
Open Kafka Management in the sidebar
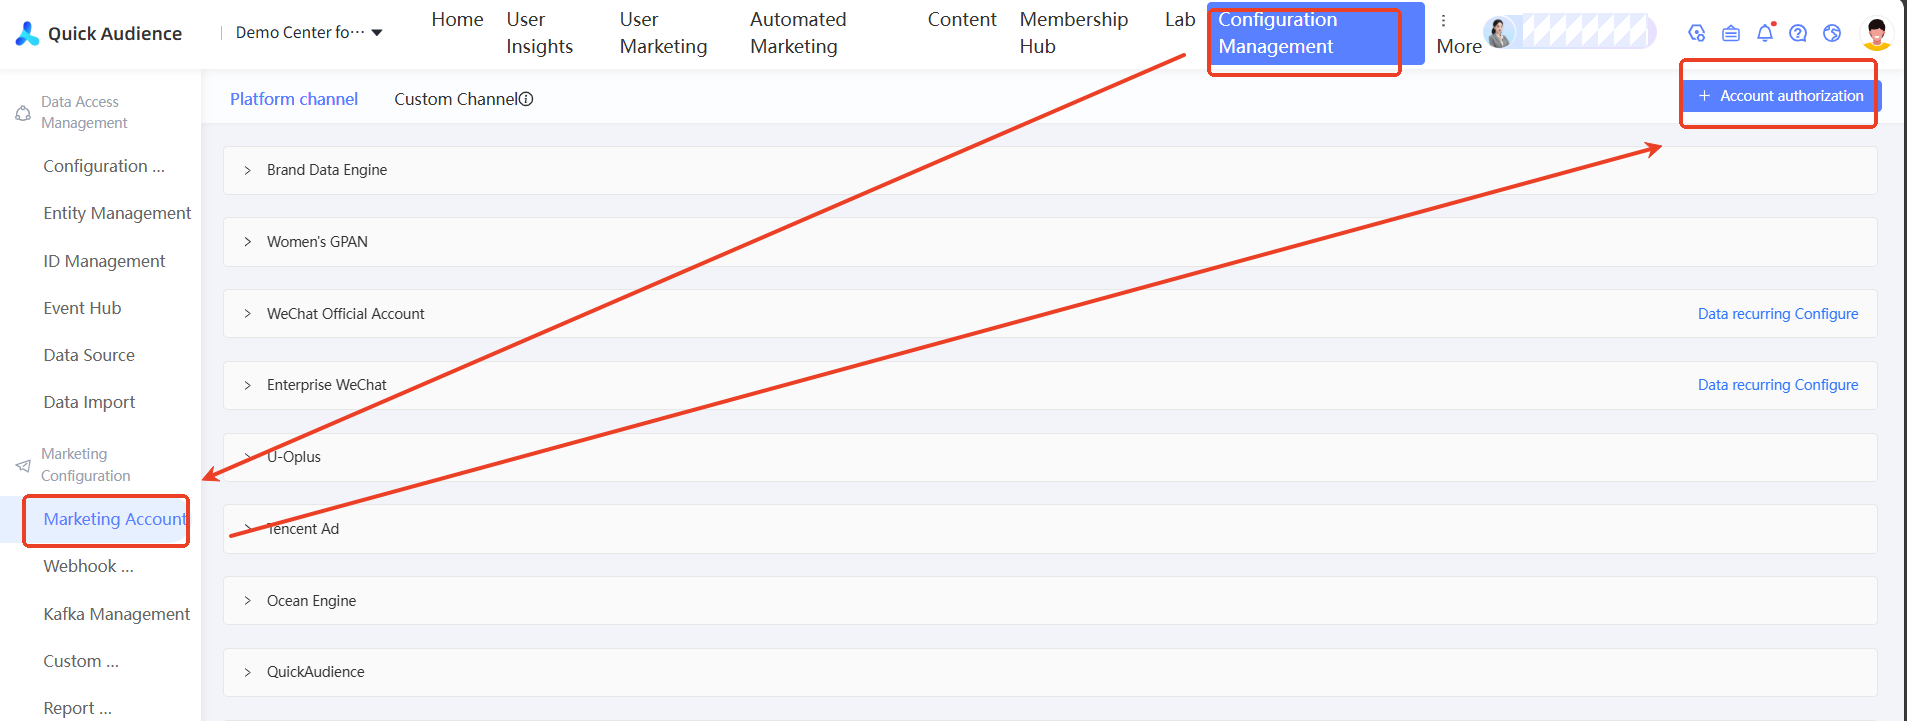[116, 614]
